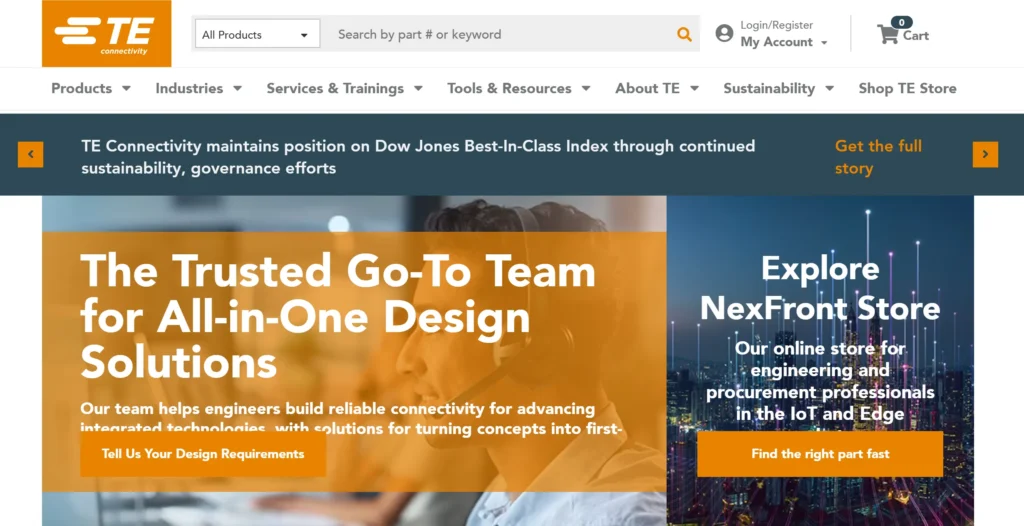
Task: Click Tell Us Your Design Requirements button
Action: [x=203, y=454]
